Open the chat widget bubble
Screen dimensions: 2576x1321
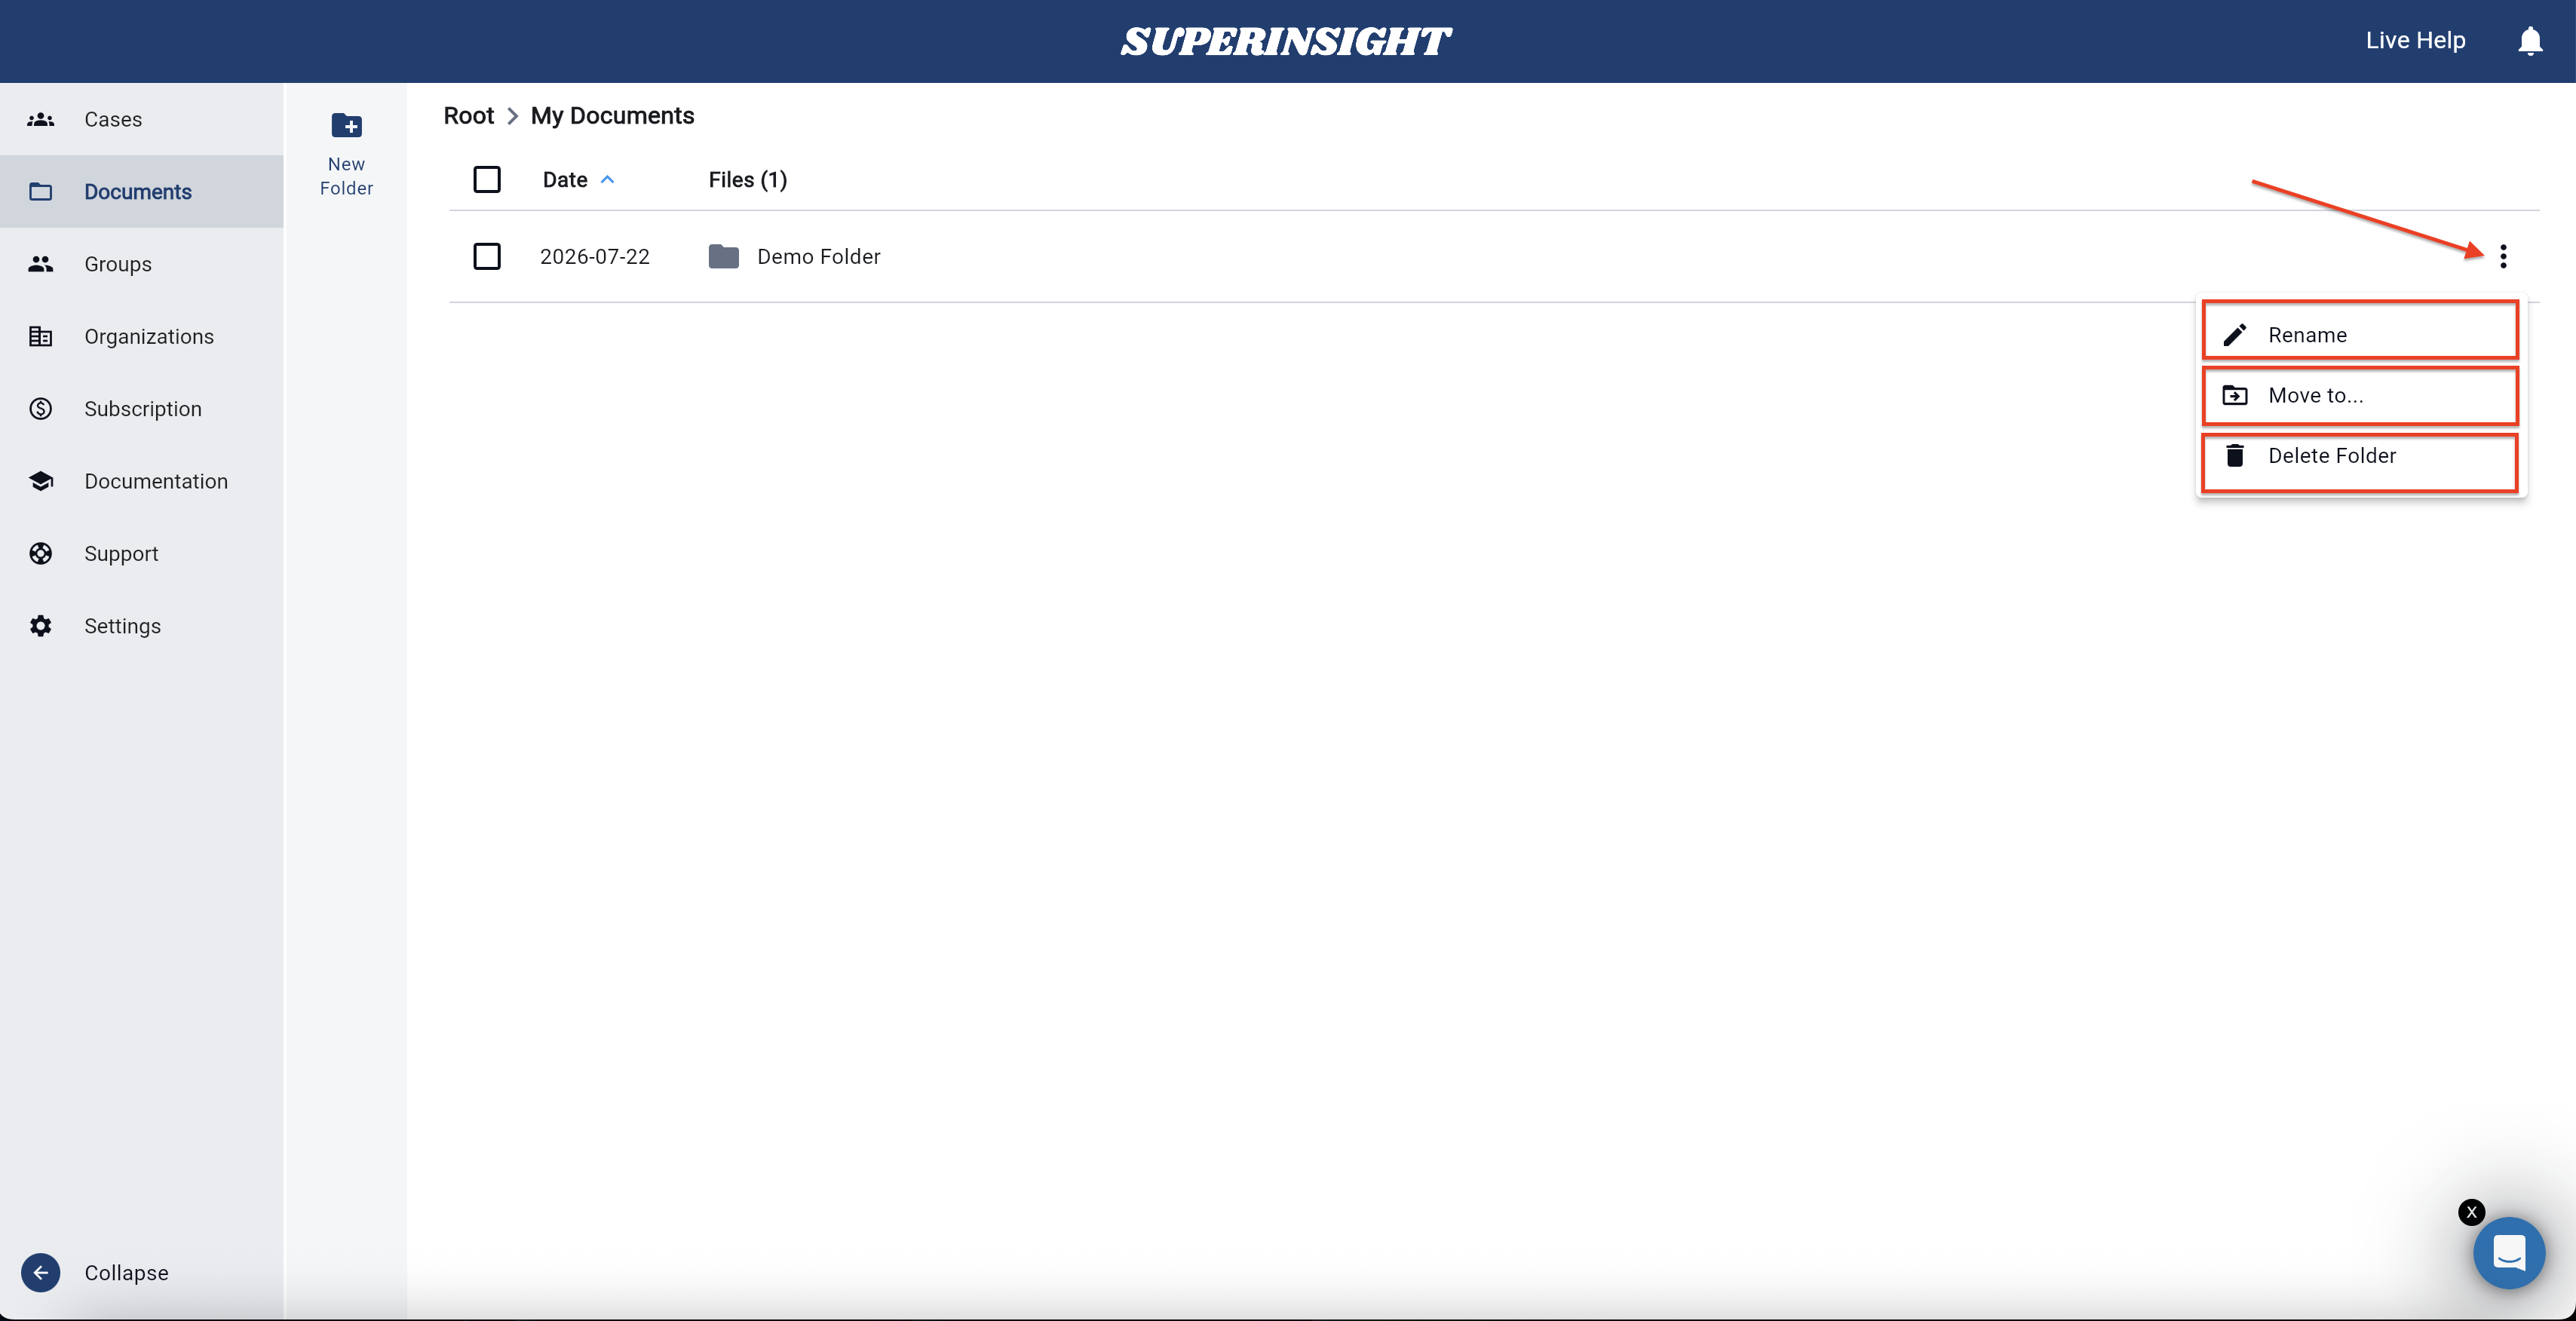tap(2509, 1252)
